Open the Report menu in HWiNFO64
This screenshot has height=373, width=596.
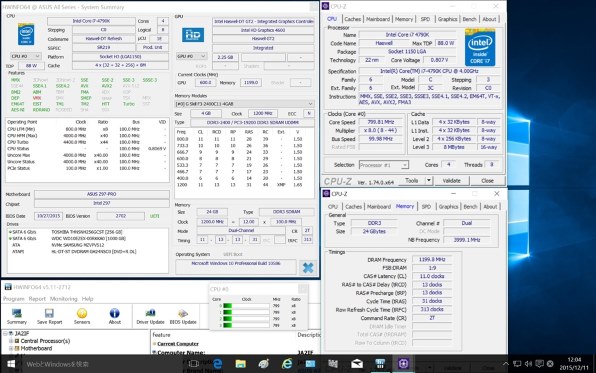point(37,299)
